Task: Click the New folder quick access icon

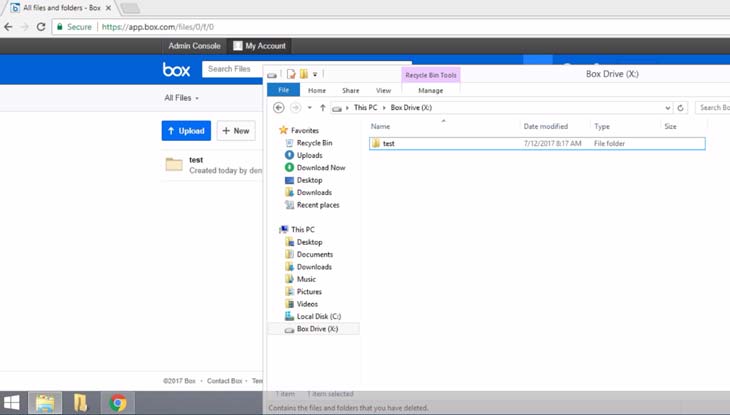Action: 304,74
